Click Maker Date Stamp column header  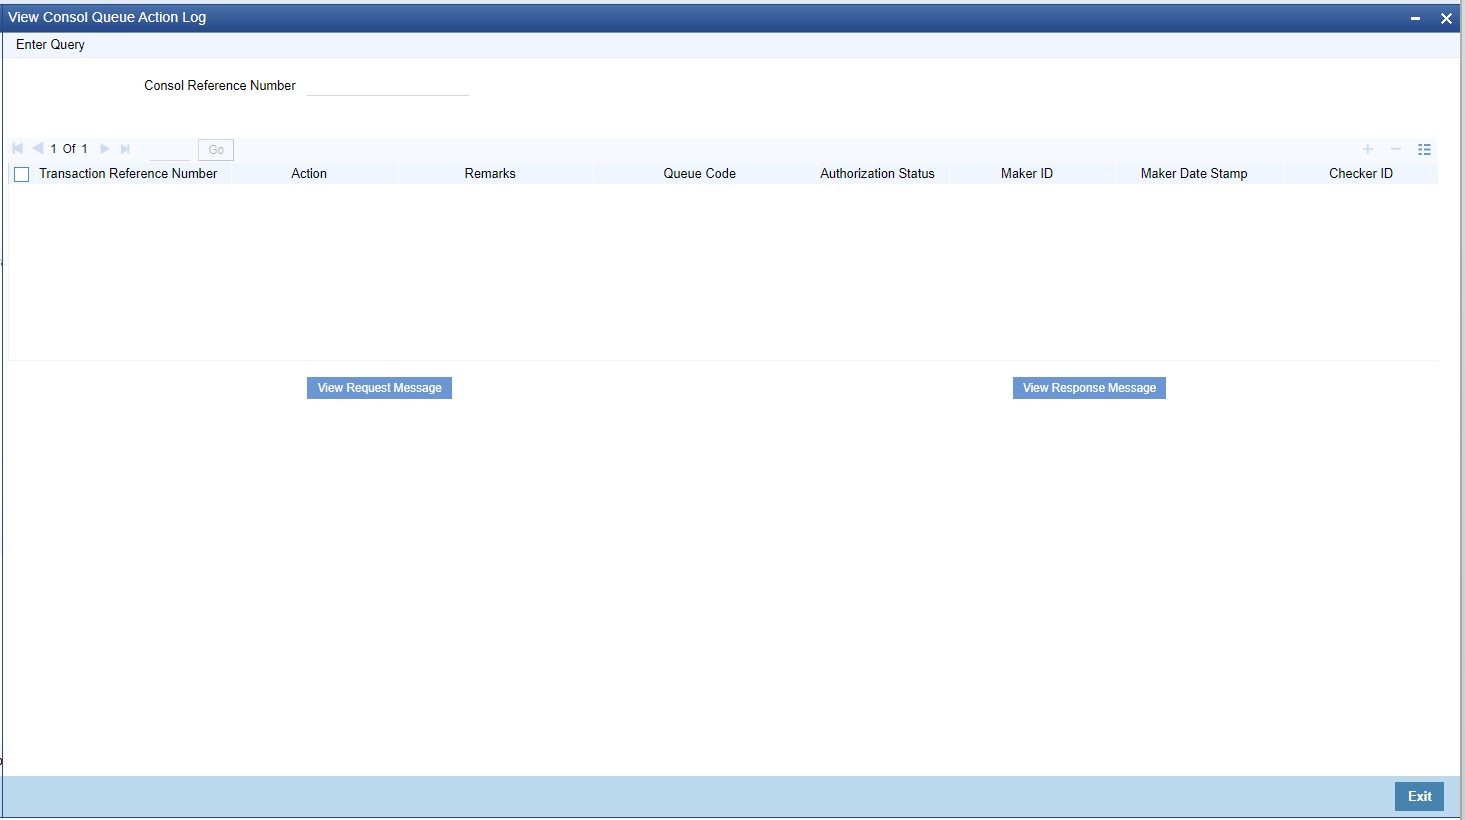pyautogui.click(x=1194, y=174)
